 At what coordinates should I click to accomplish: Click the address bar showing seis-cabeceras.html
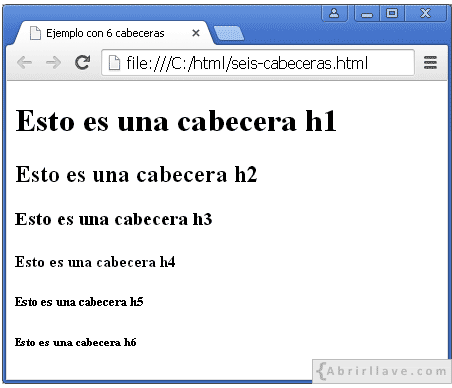point(258,63)
